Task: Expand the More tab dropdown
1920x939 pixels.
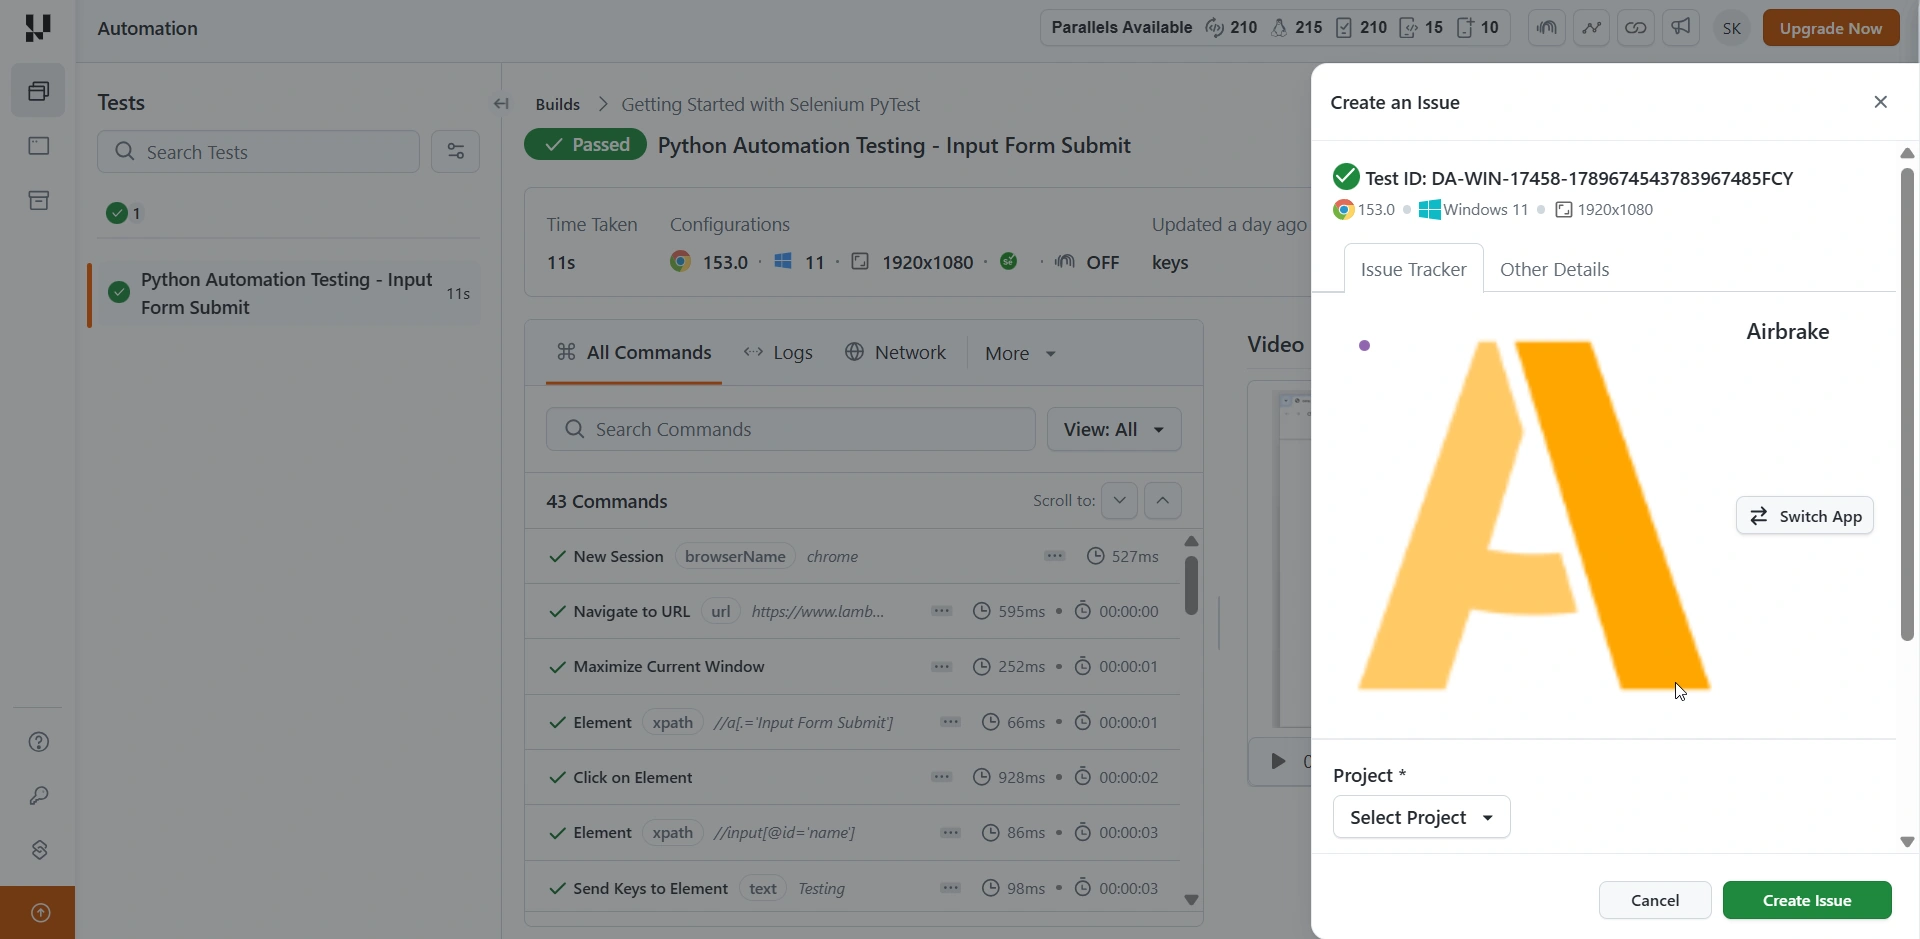Action: coord(1020,353)
